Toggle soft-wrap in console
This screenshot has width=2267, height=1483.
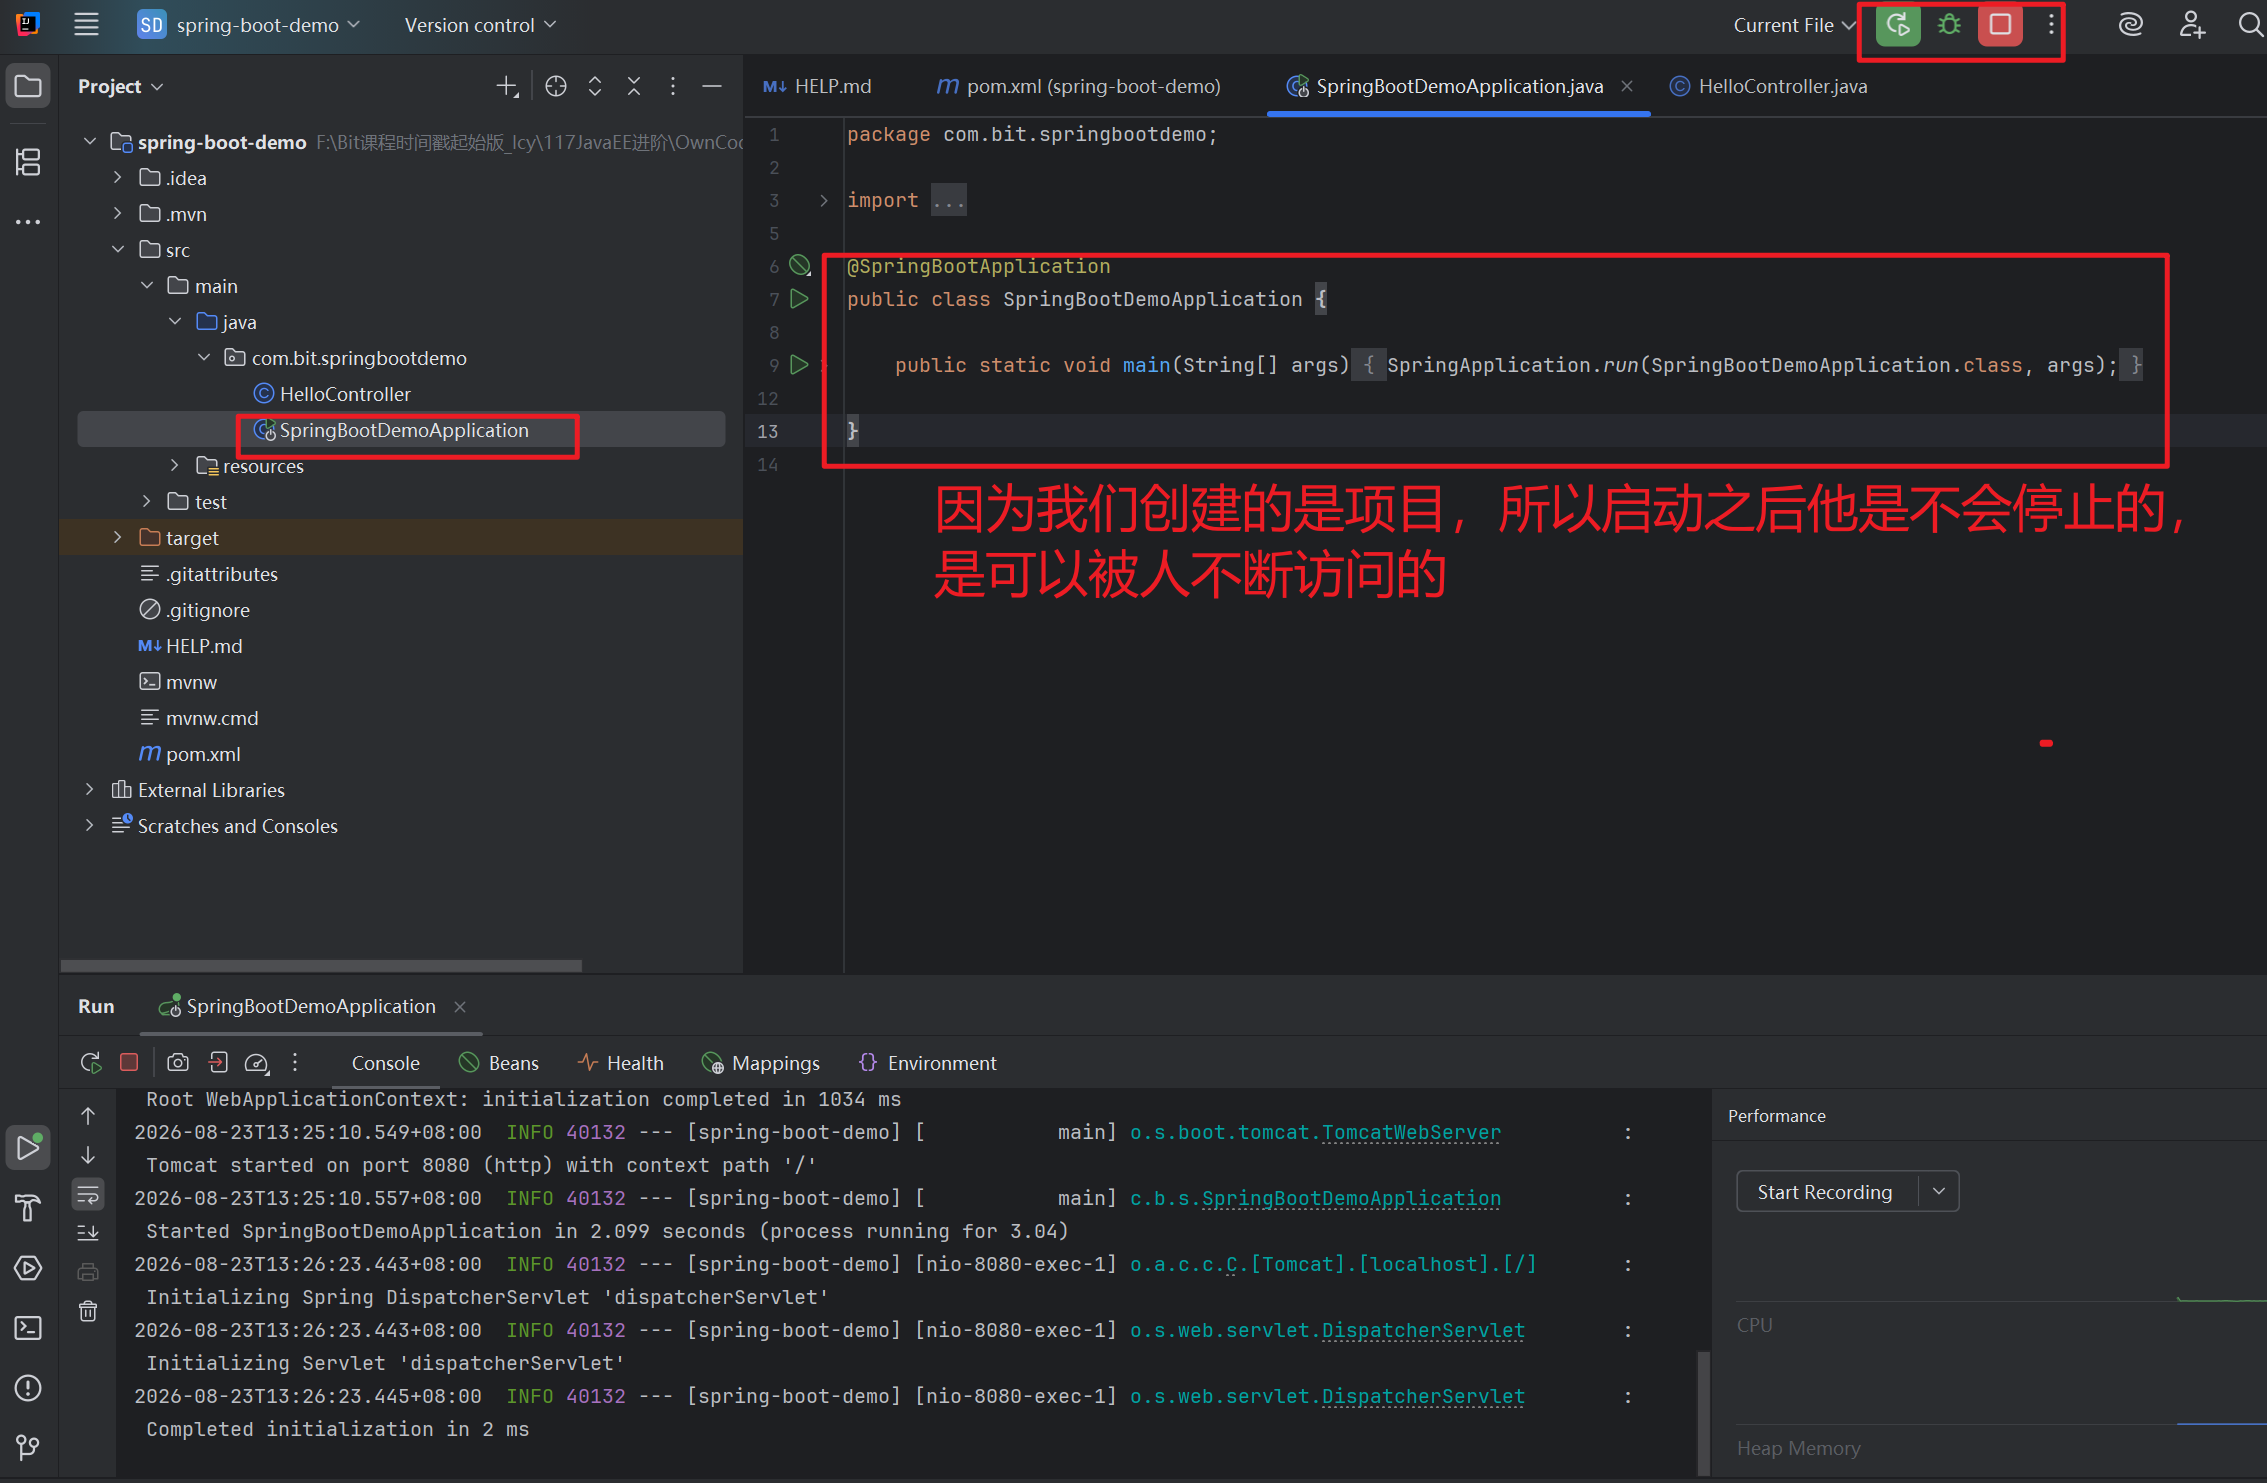pyautogui.click(x=88, y=1194)
